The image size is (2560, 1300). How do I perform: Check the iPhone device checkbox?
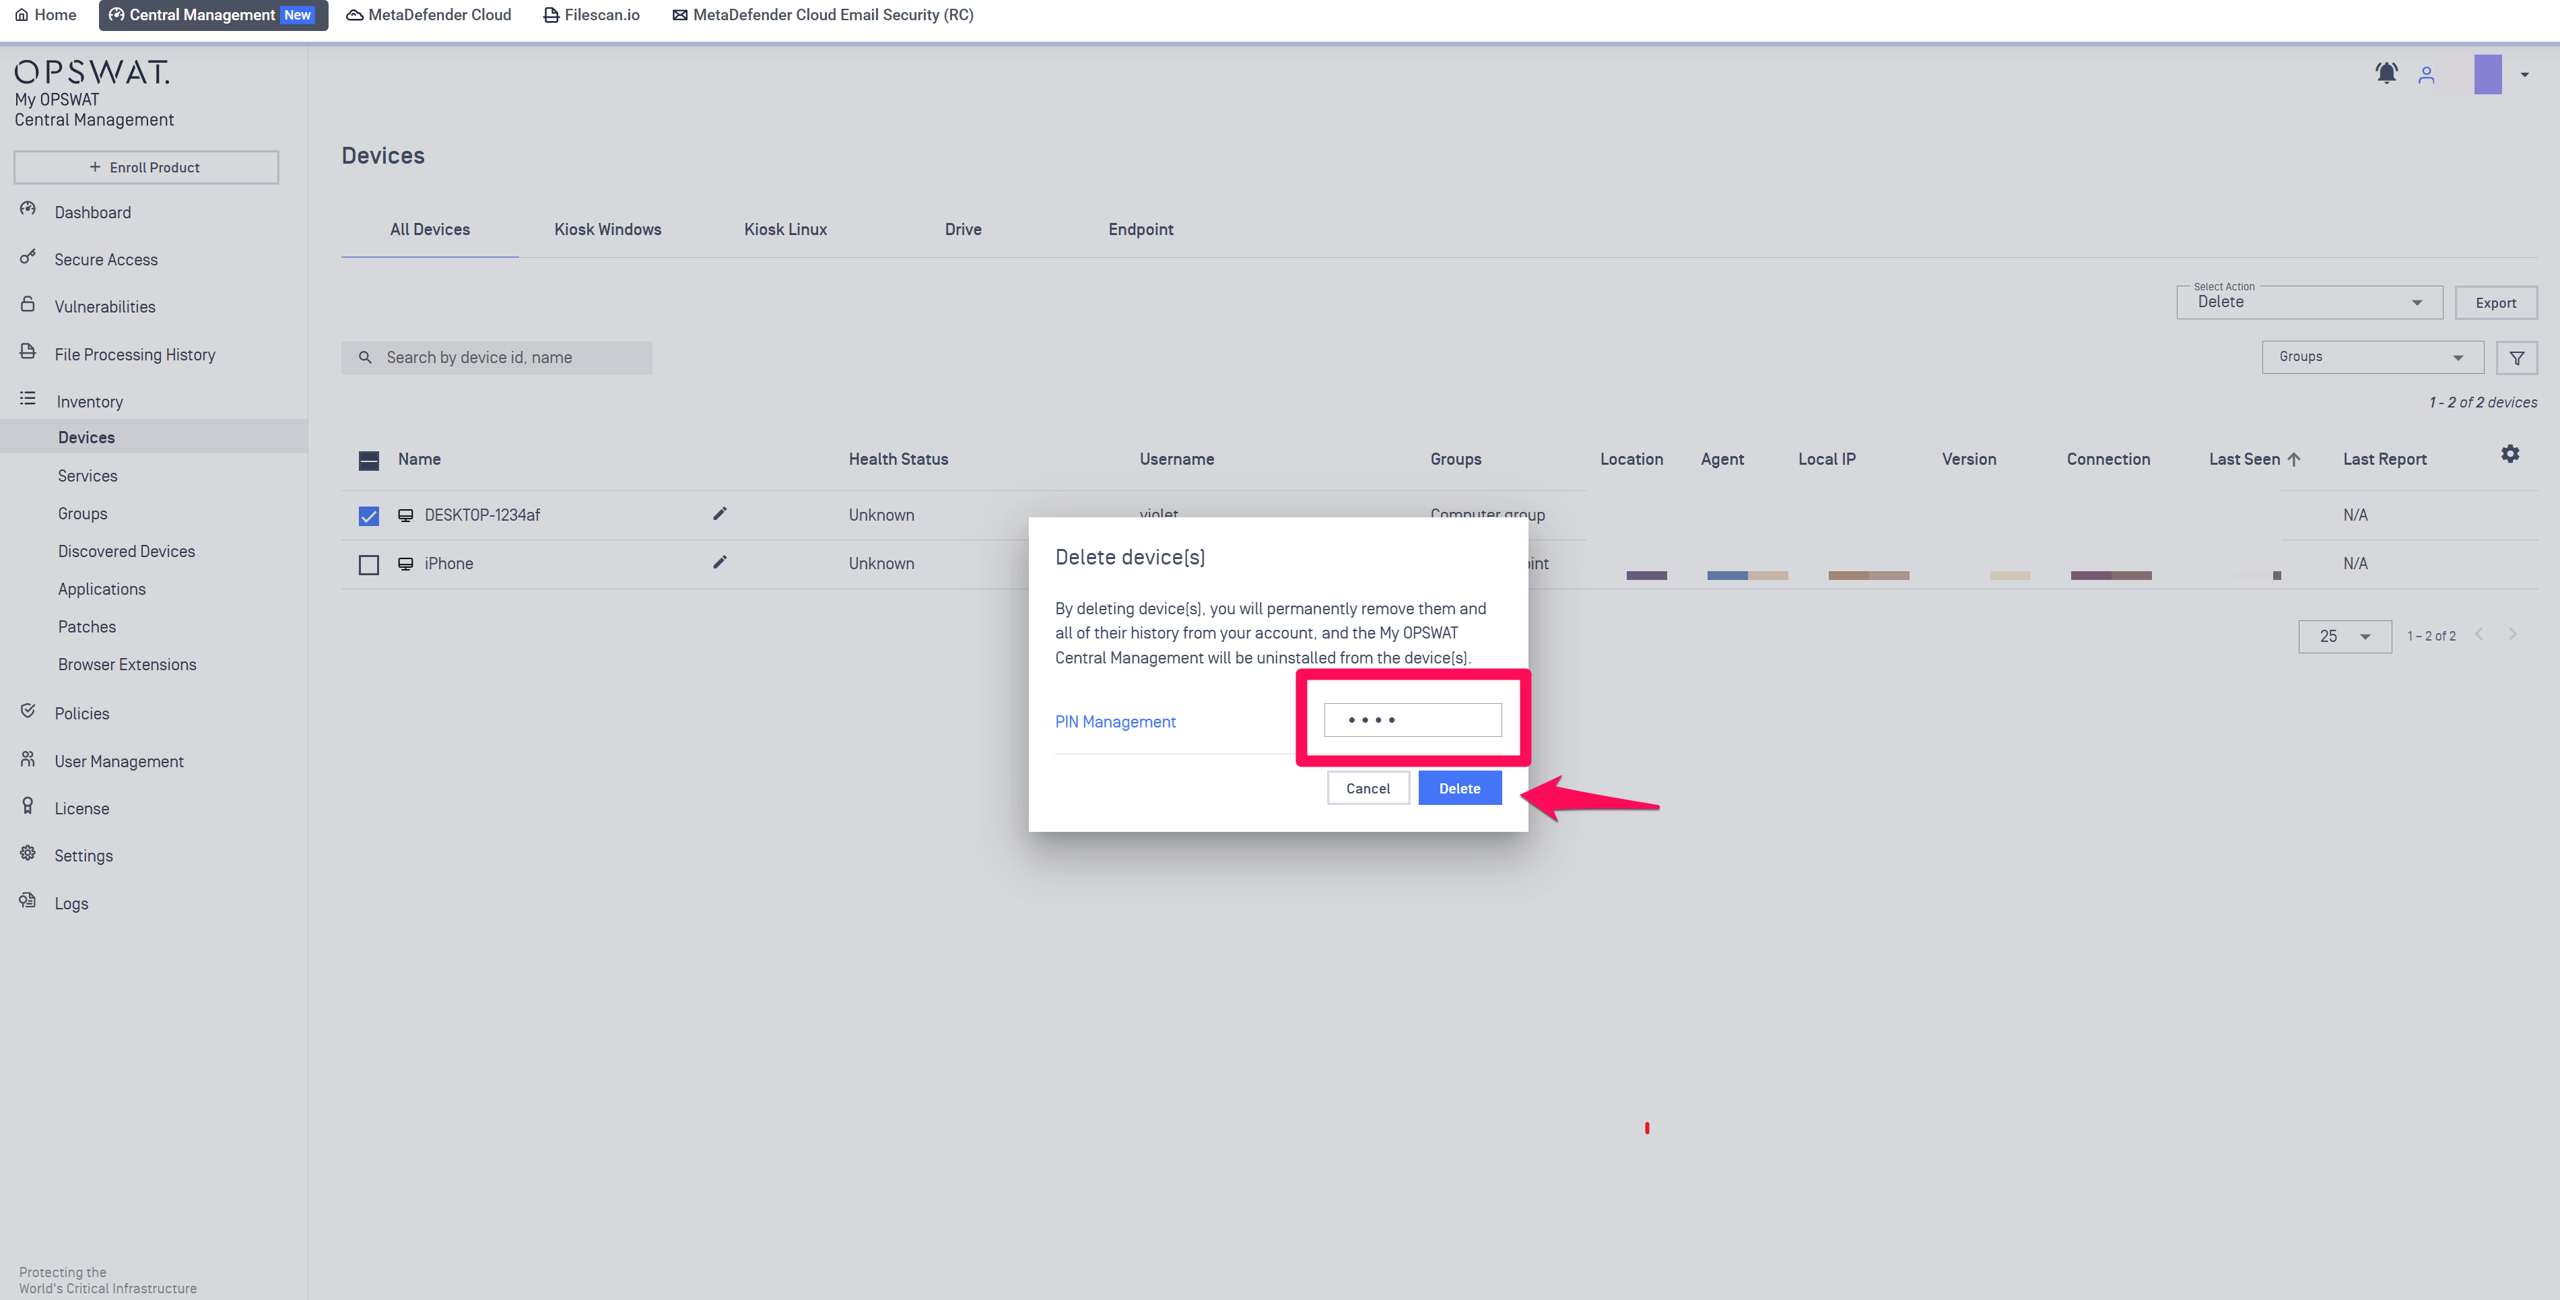[369, 565]
